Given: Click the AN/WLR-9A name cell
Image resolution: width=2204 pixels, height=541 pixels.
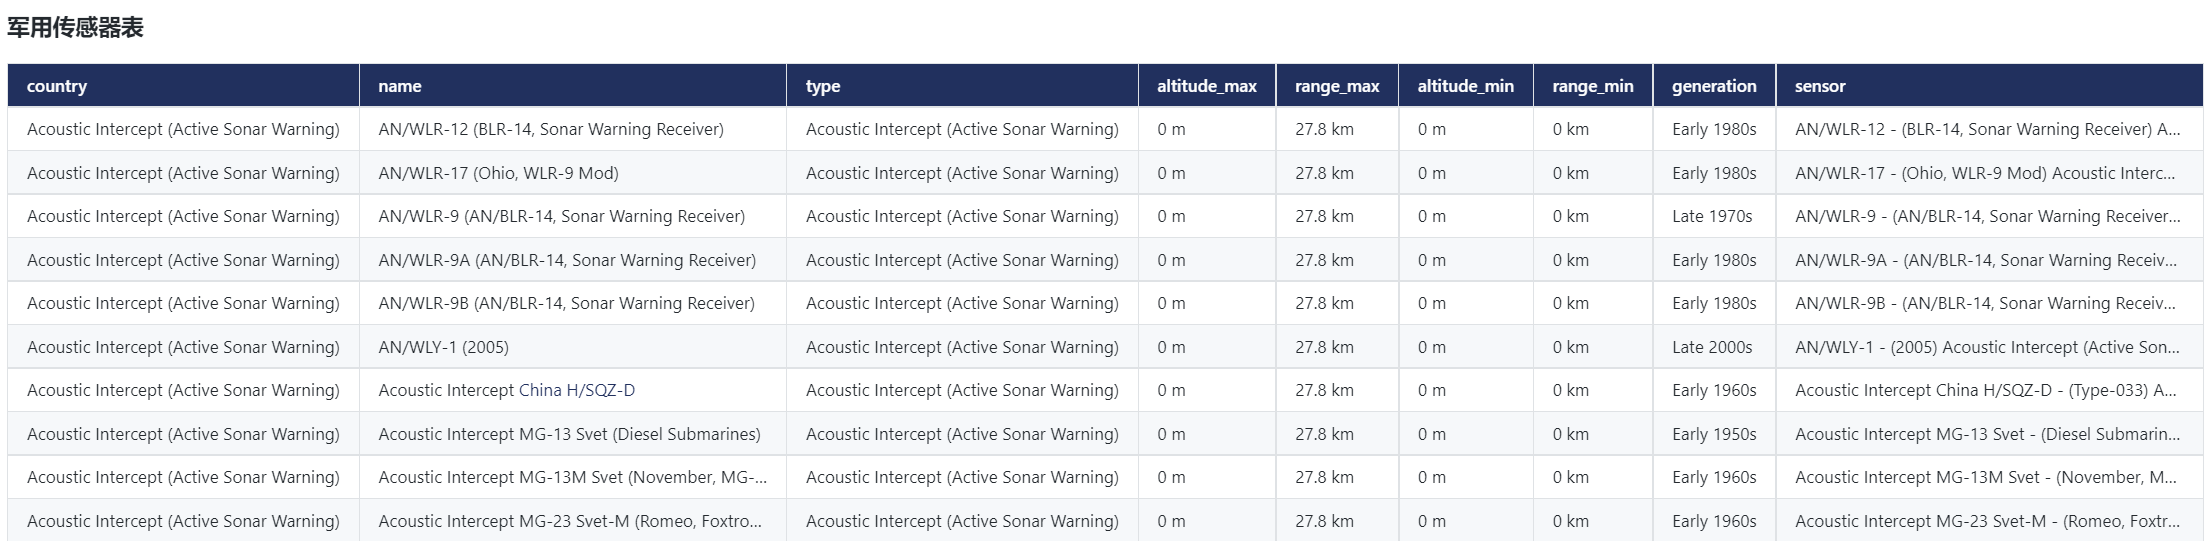Looking at the screenshot, I should click(566, 260).
